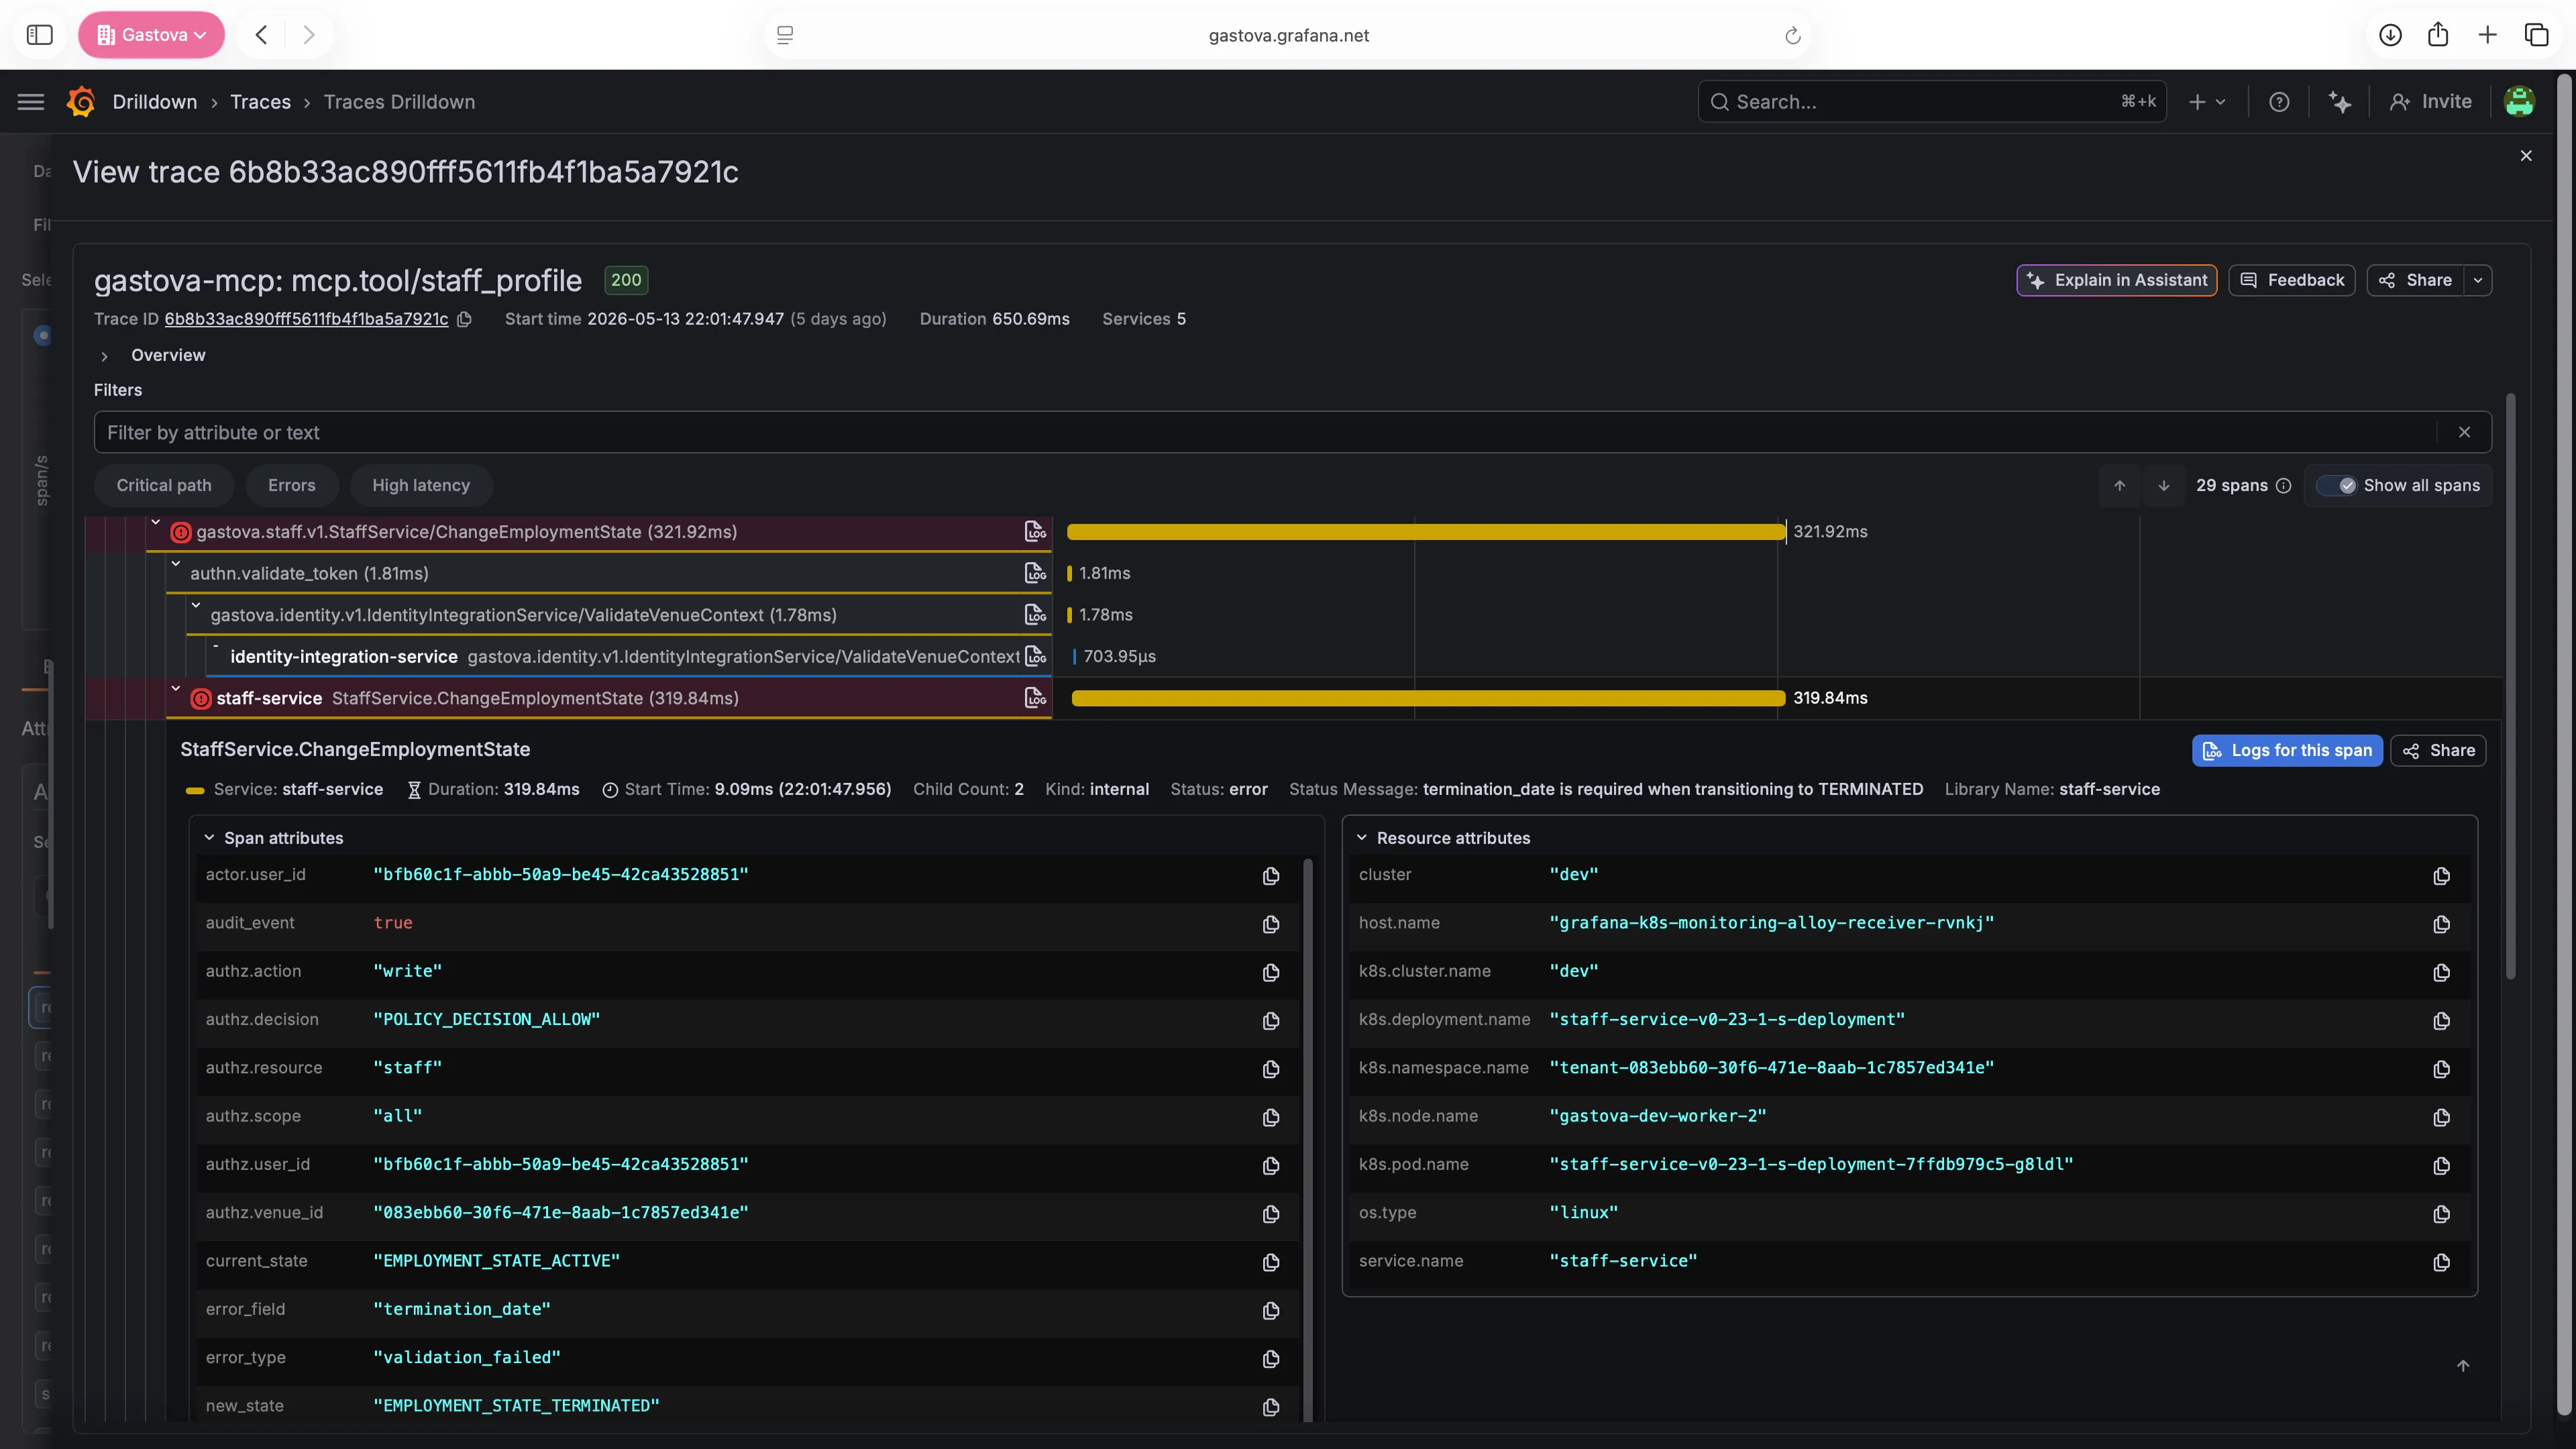Collapse the gastova.staff.v1 ChangeEmploymentState span children
The image size is (2576, 1449).
tap(156, 523)
